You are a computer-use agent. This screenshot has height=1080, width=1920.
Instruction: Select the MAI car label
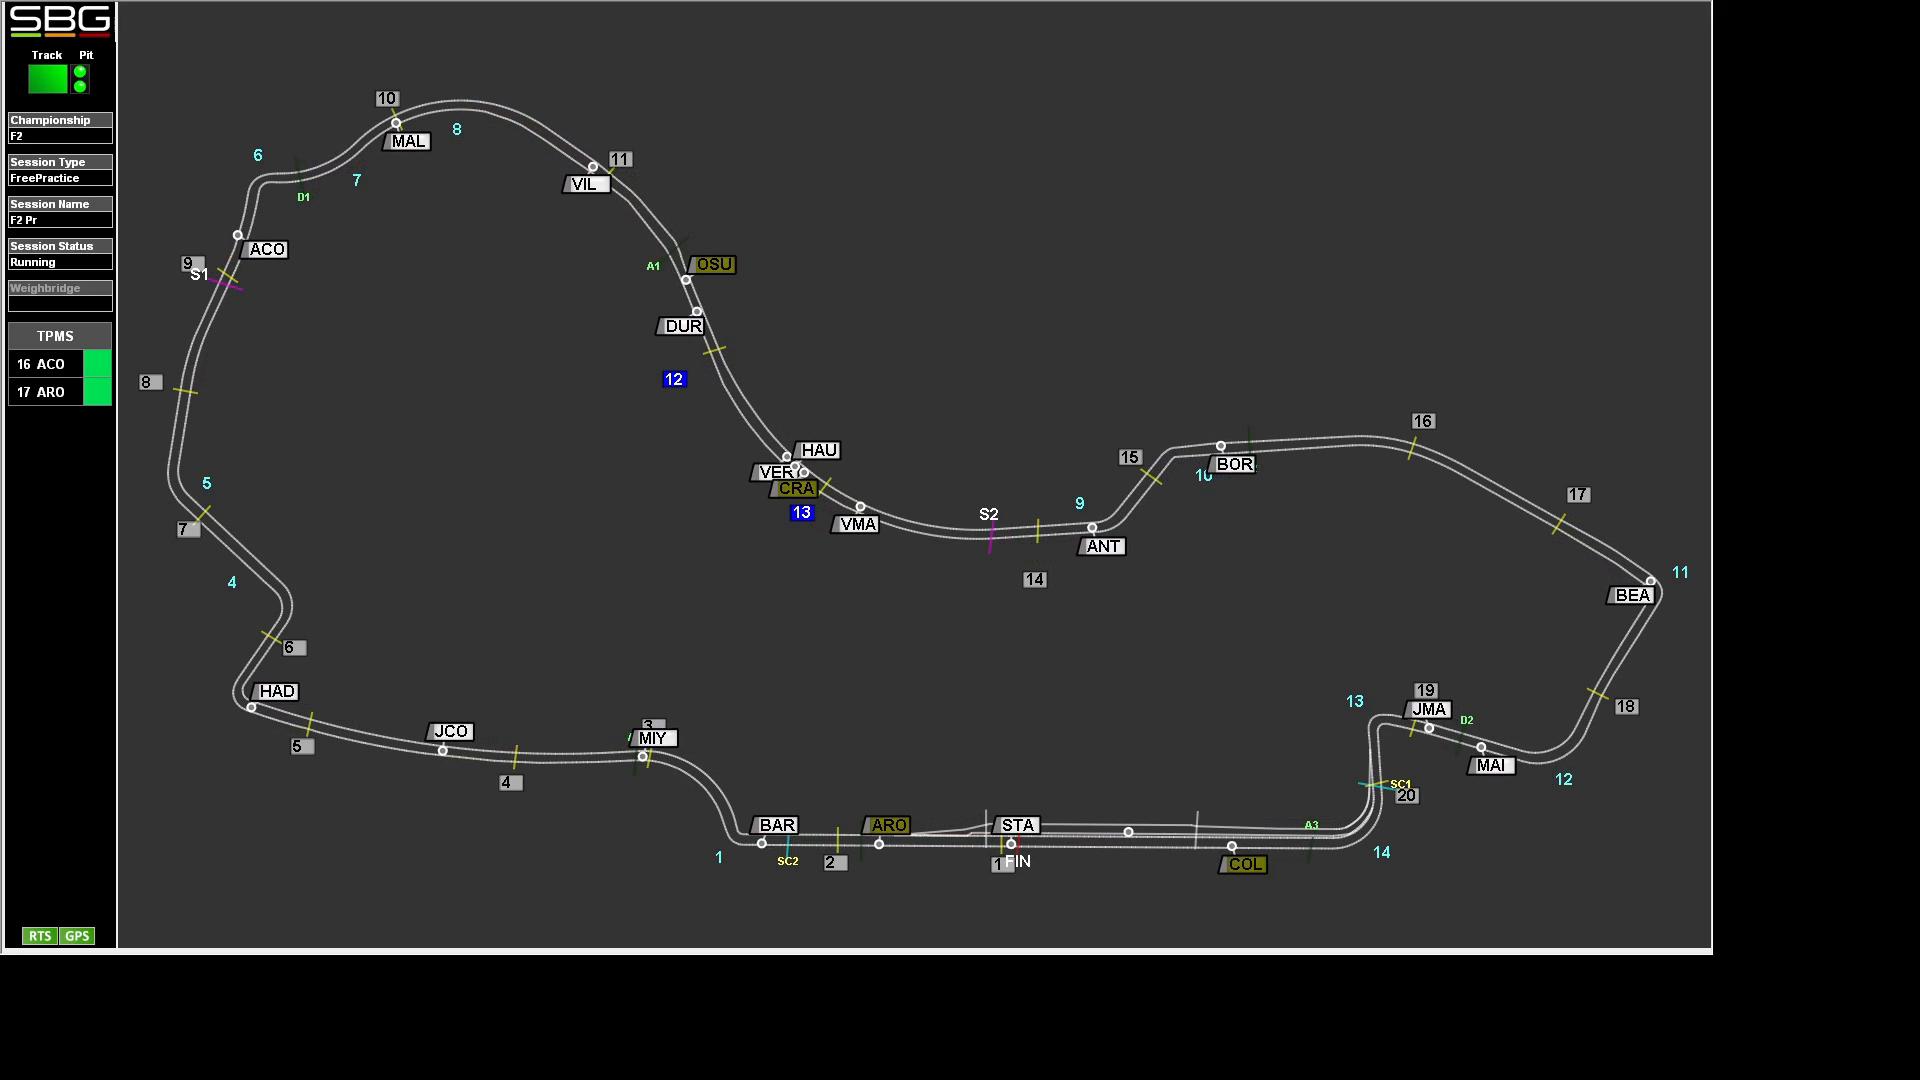1490,765
